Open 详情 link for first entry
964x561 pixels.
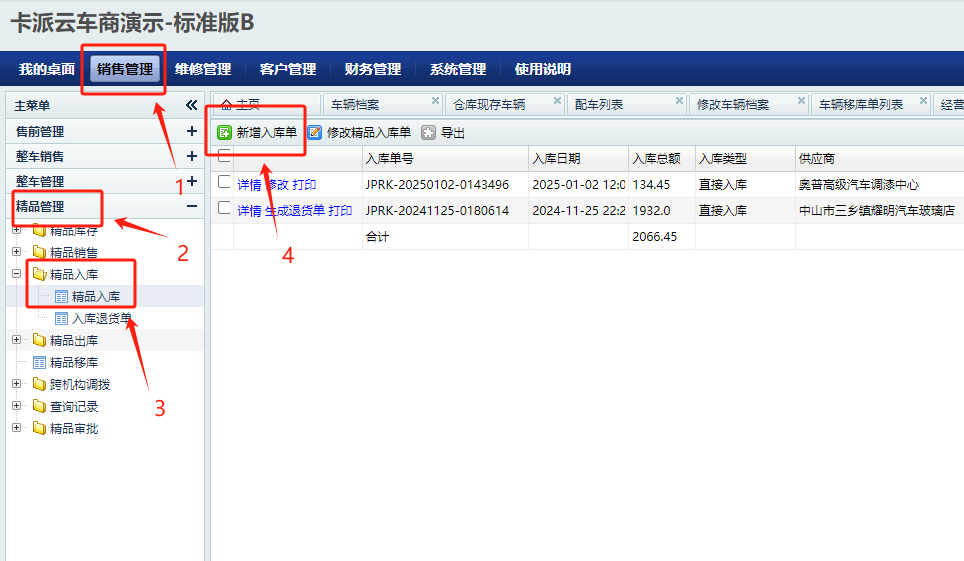point(249,184)
